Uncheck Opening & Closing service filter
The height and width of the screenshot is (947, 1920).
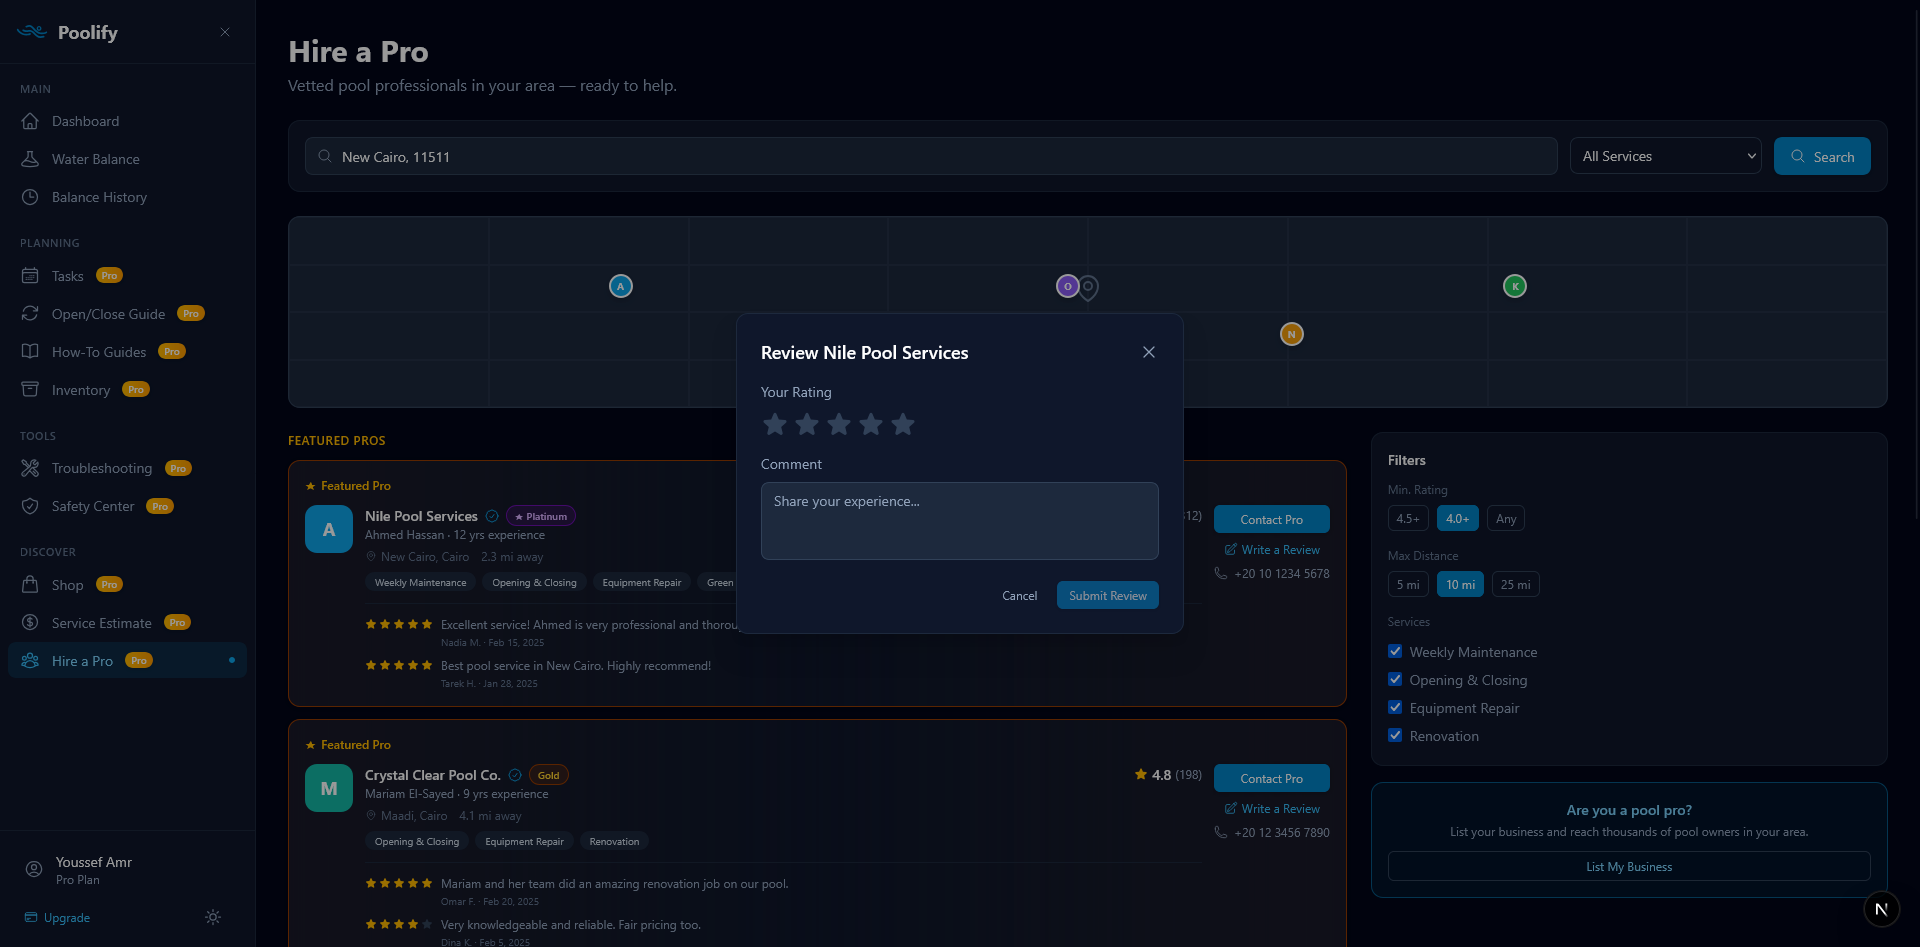[1395, 679]
